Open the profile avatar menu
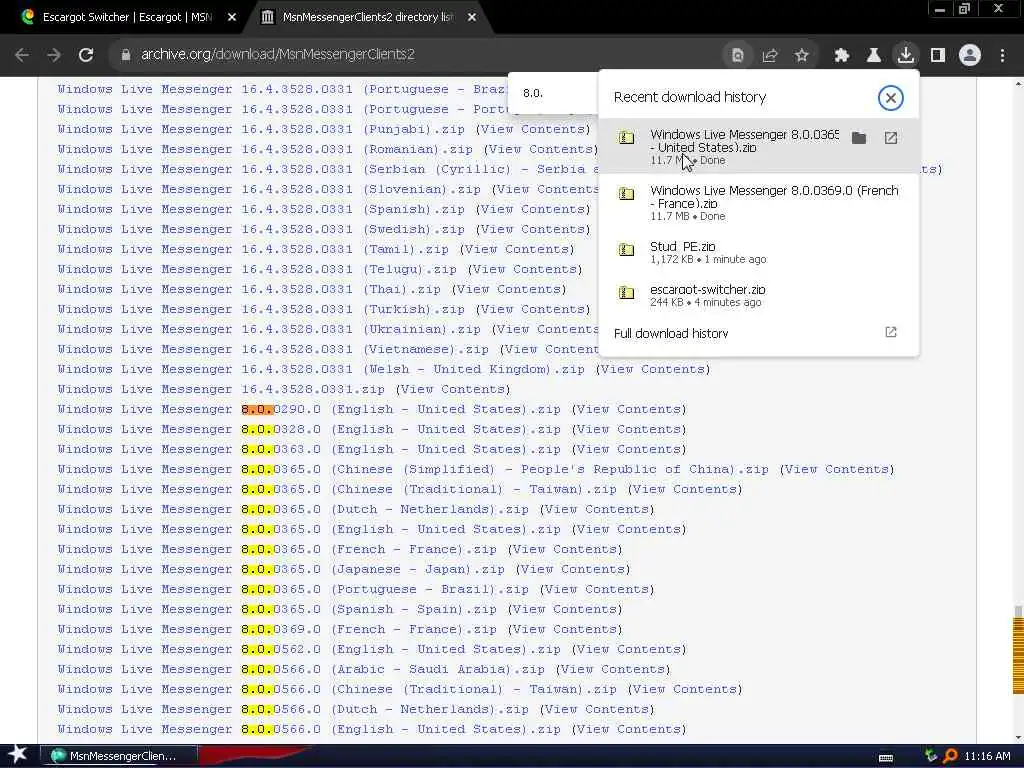The width and height of the screenshot is (1024, 768). tap(970, 56)
